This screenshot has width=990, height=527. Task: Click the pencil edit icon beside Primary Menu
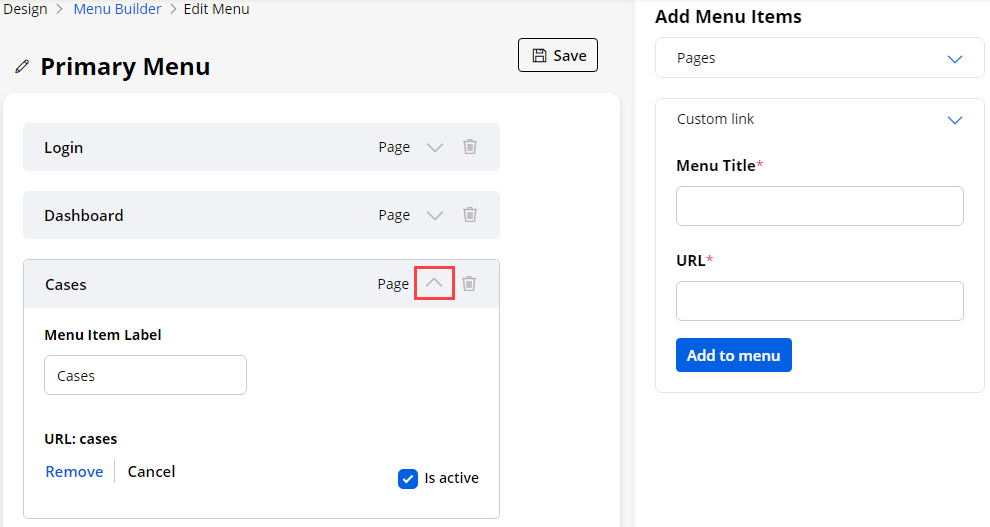pos(22,67)
